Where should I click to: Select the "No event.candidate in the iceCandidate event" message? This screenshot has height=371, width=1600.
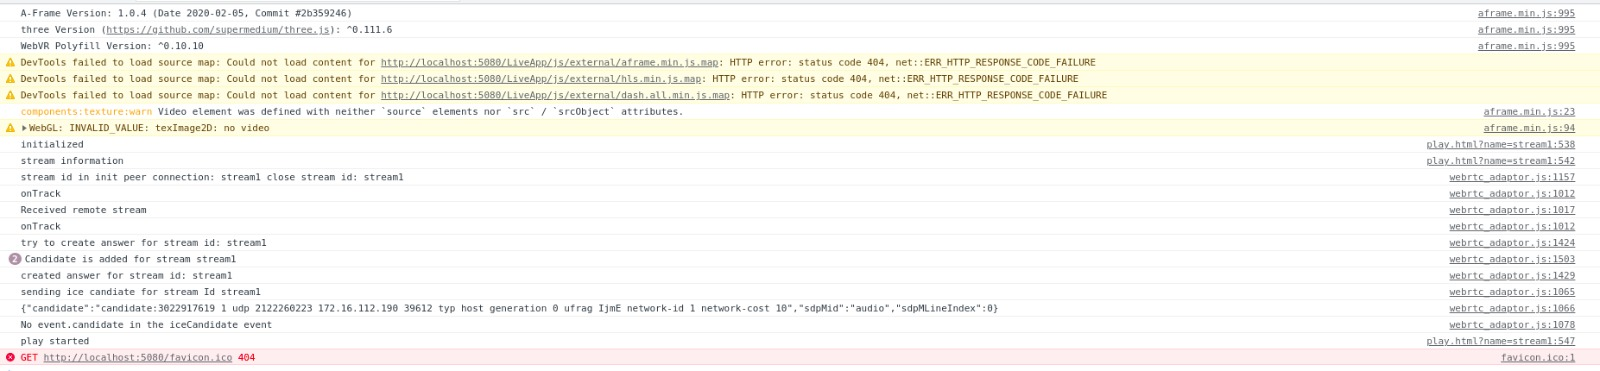[146, 325]
